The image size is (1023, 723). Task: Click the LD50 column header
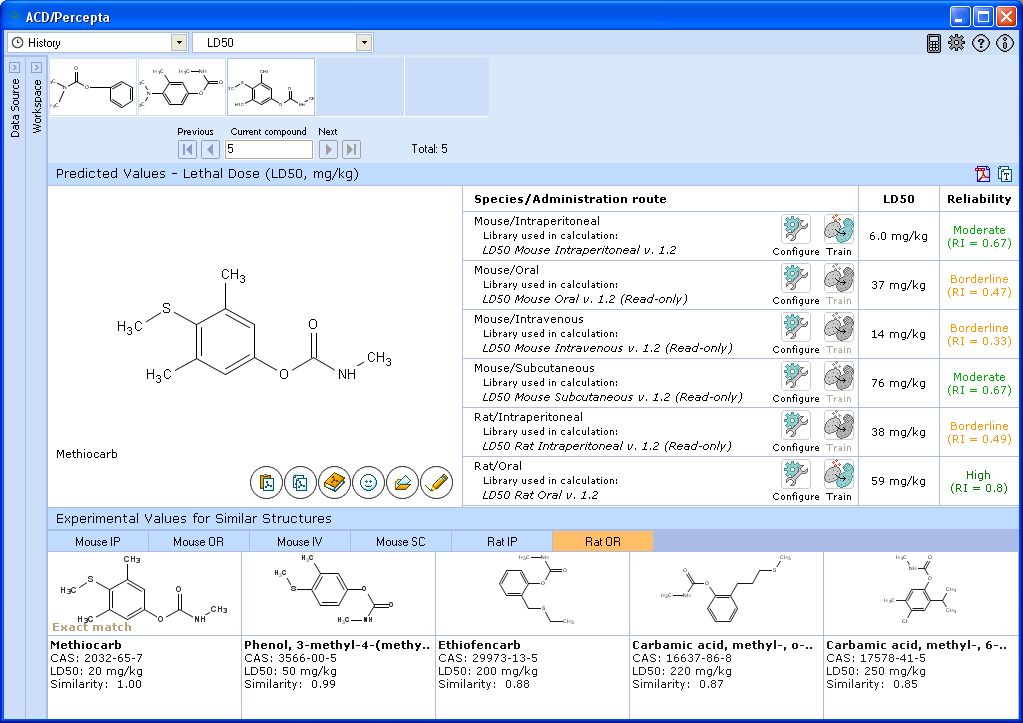pyautogui.click(x=898, y=199)
